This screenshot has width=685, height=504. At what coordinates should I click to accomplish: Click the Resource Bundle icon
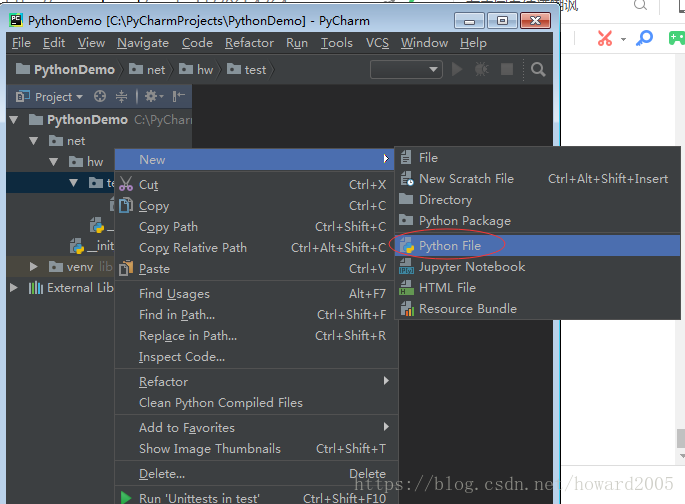point(407,308)
